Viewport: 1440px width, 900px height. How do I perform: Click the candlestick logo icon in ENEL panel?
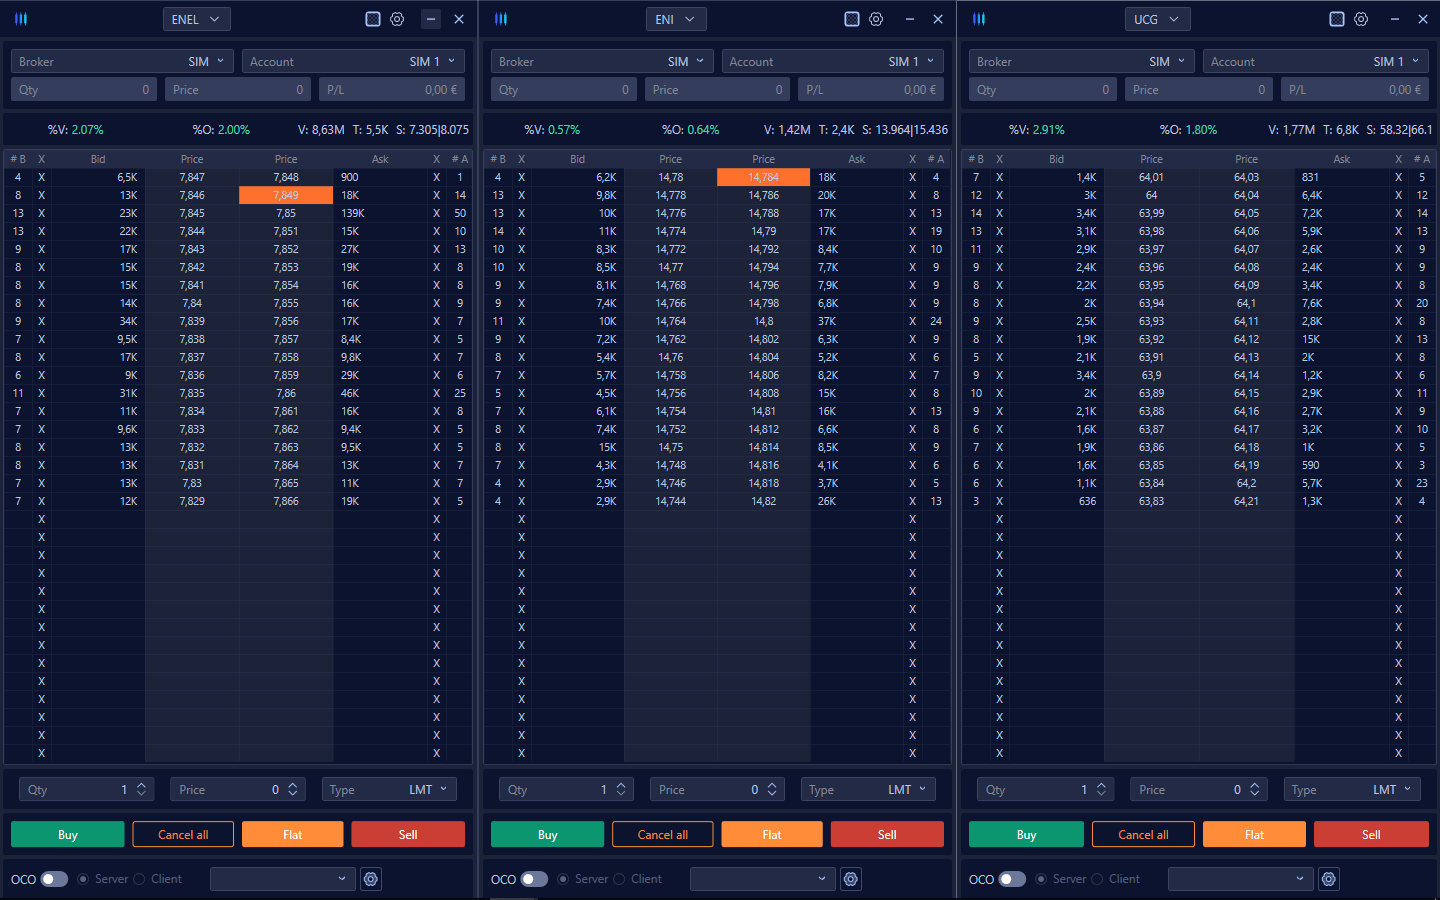click(x=21, y=19)
